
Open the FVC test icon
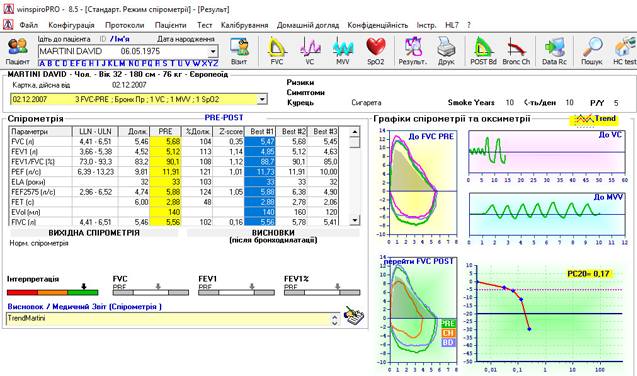pyautogui.click(x=277, y=51)
